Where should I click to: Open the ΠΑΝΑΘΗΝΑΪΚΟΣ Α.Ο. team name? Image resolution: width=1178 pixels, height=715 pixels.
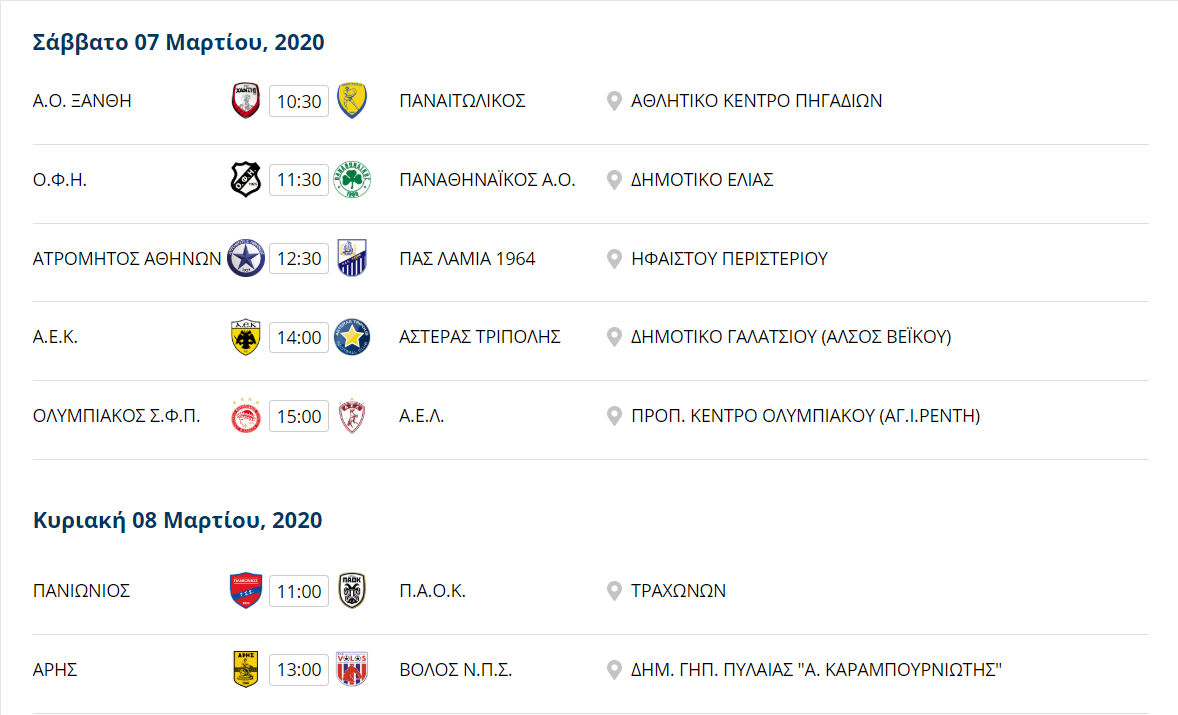coord(487,180)
